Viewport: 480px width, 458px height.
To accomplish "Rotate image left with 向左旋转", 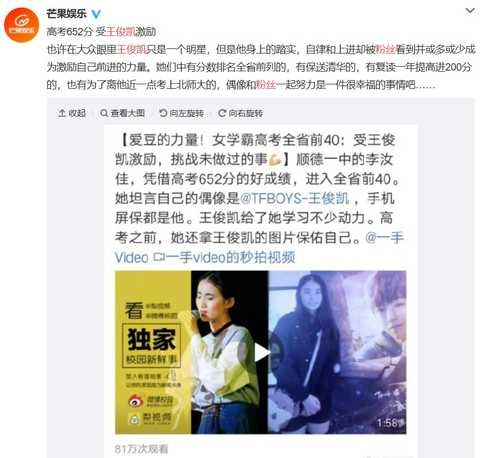I will tap(182, 113).
